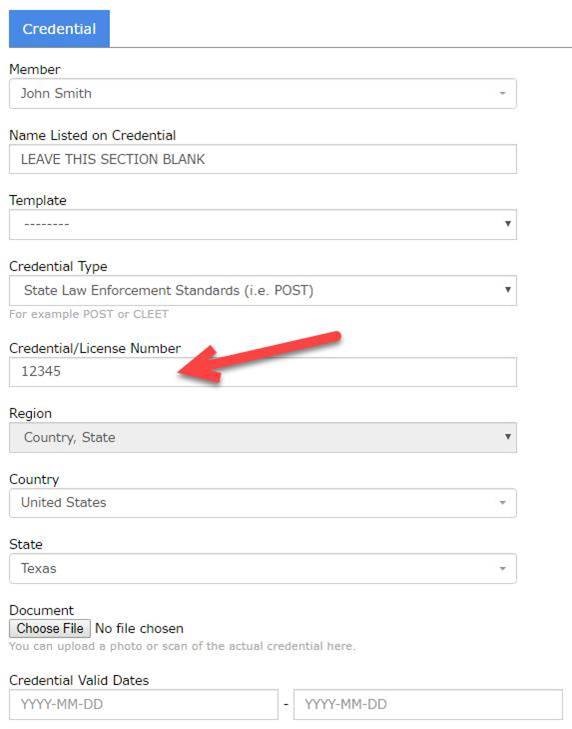The width and height of the screenshot is (572, 729).
Task: Click the State field's caret icon
Action: (x=502, y=569)
